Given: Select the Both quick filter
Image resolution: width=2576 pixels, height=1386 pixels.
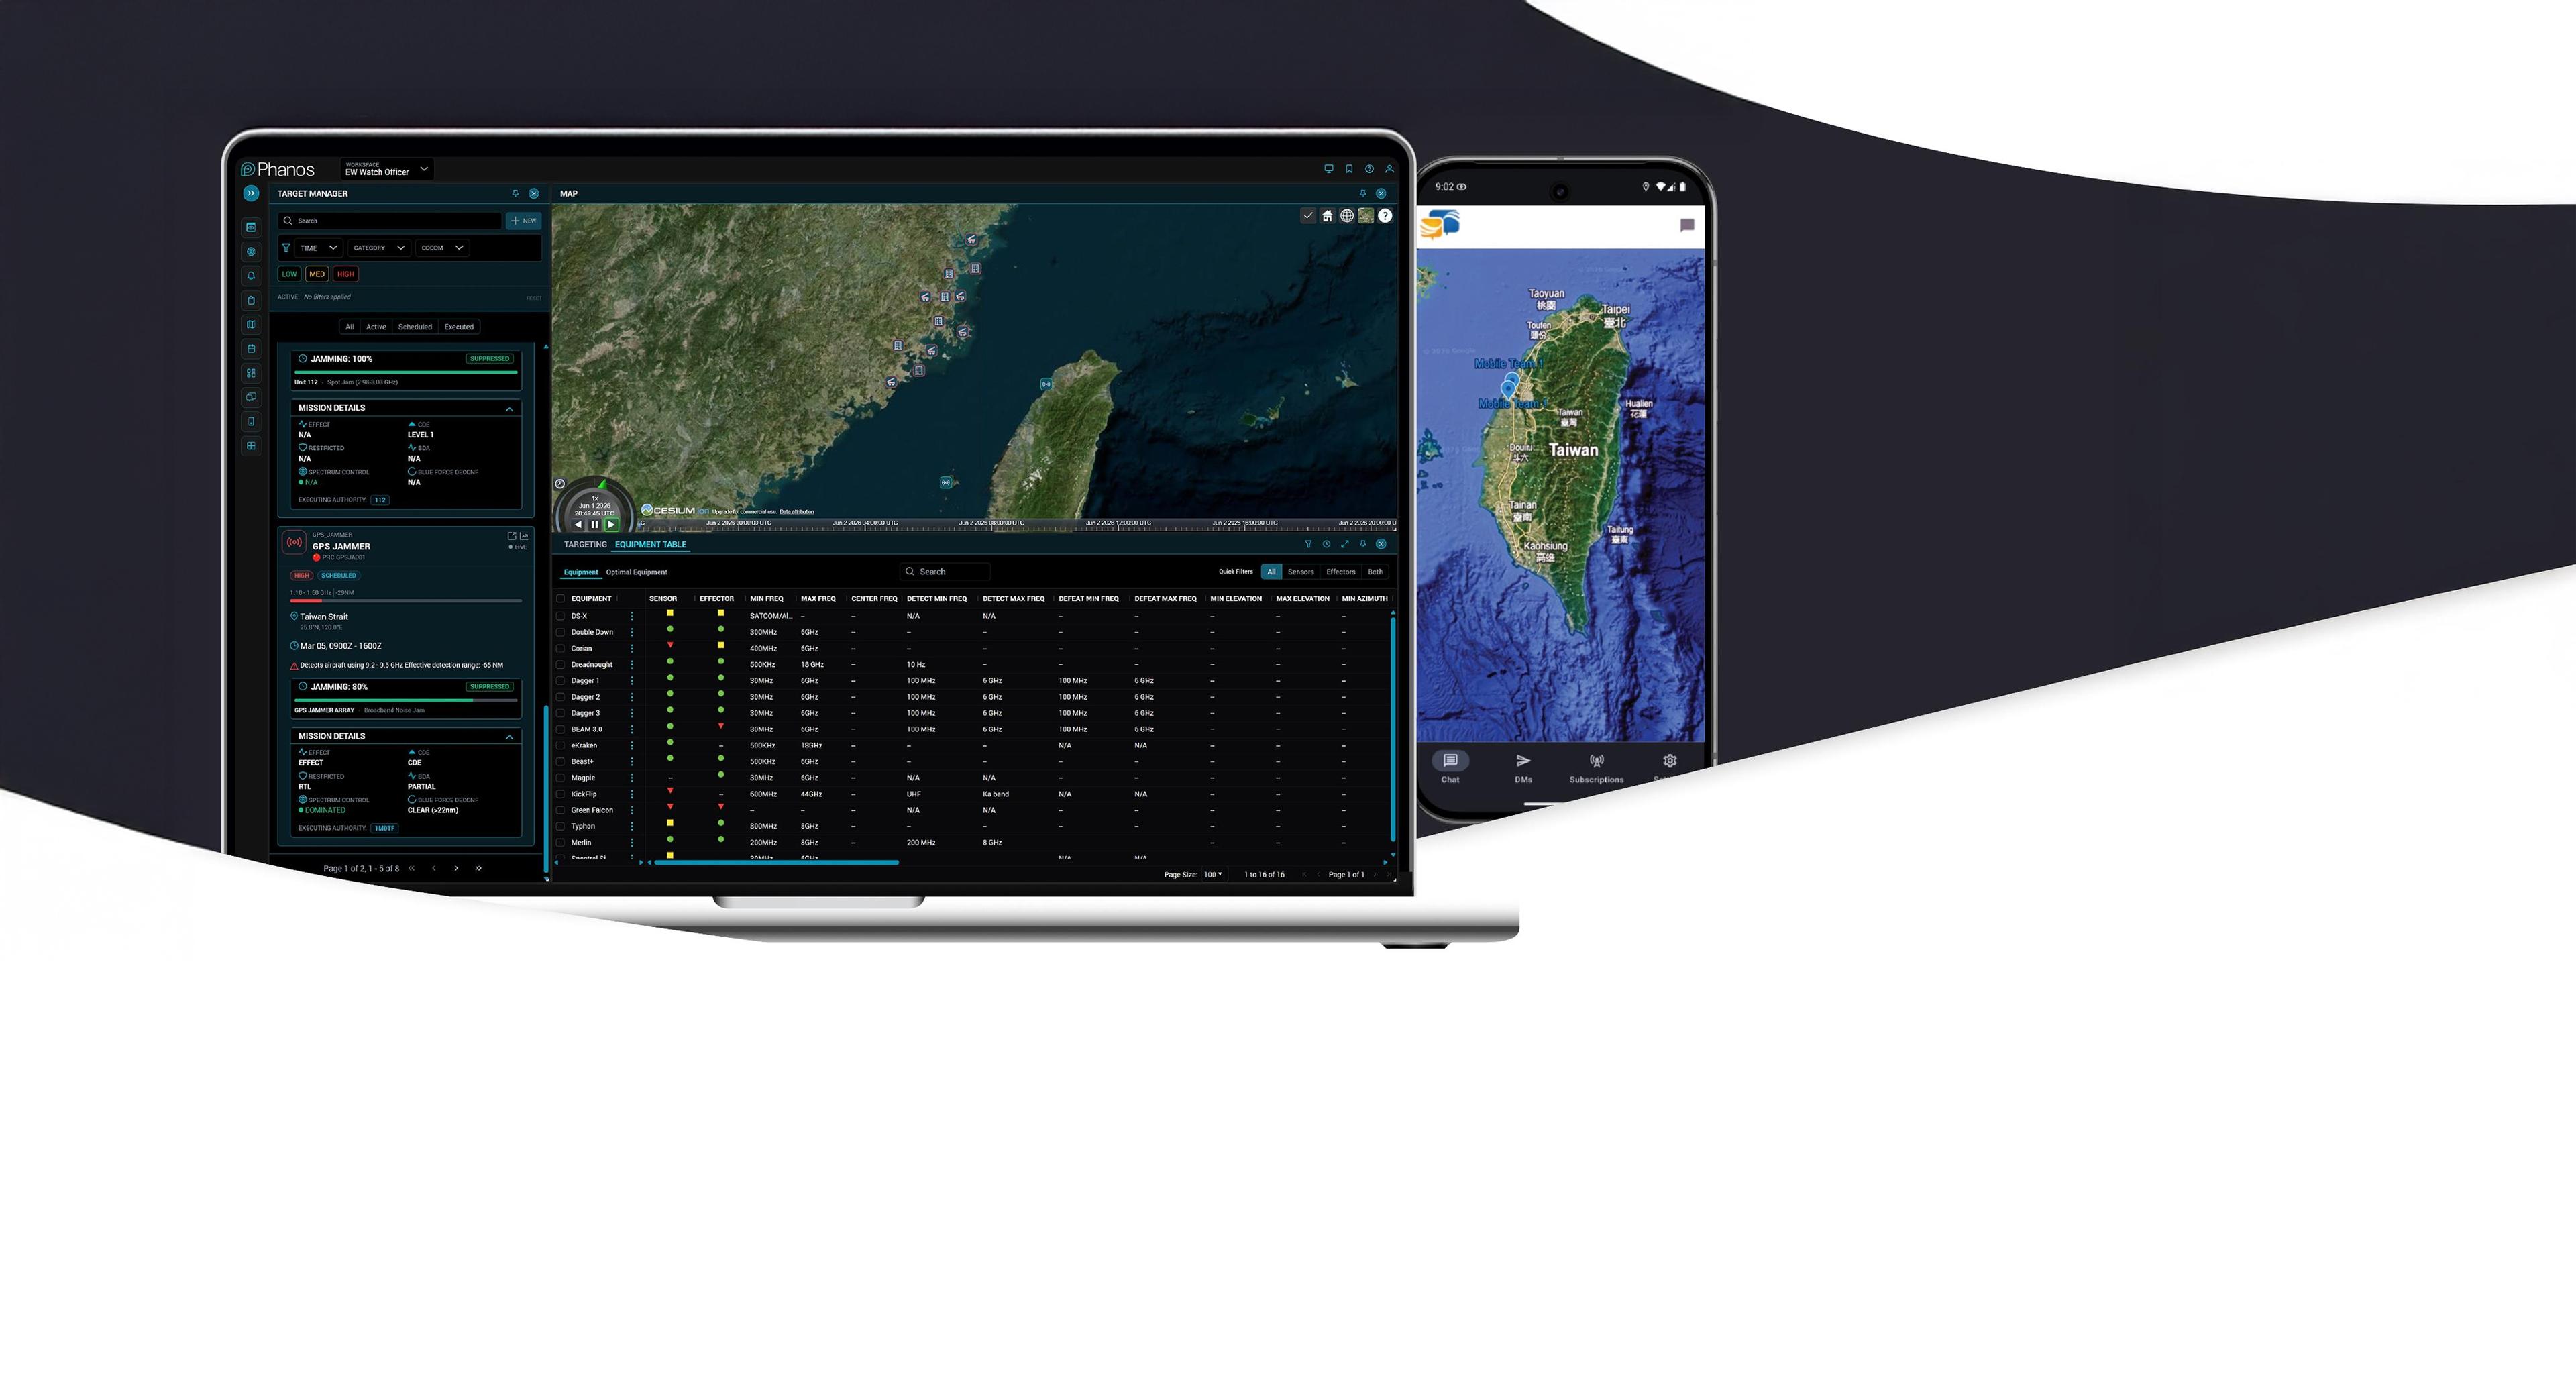Looking at the screenshot, I should pyautogui.click(x=1375, y=572).
